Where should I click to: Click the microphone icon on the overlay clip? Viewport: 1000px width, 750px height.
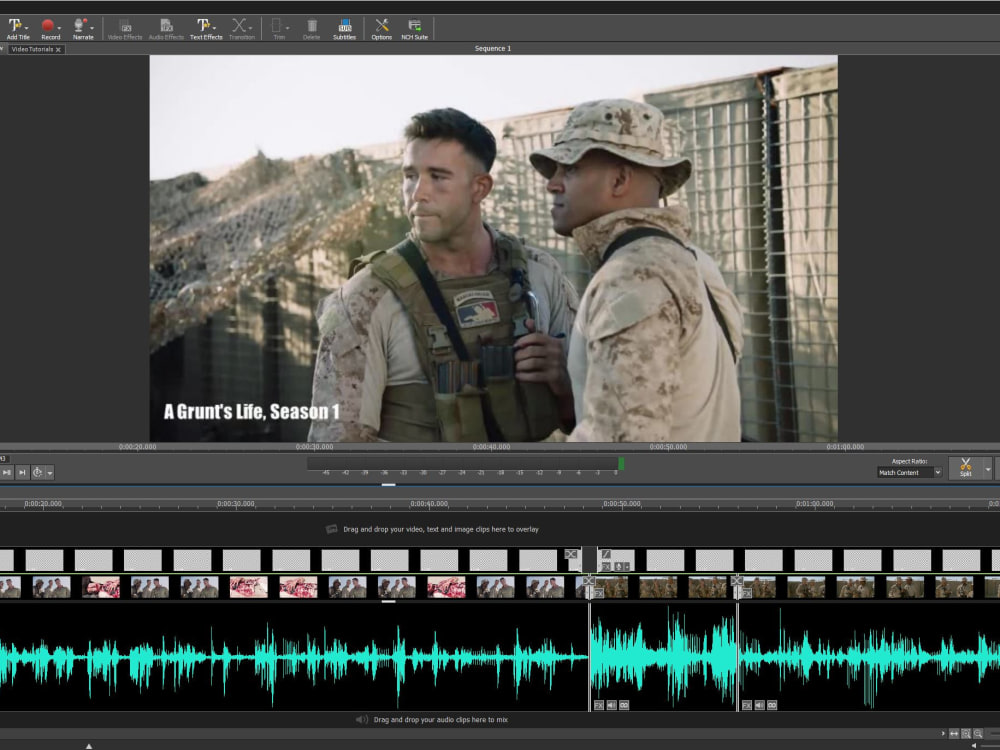(617, 567)
